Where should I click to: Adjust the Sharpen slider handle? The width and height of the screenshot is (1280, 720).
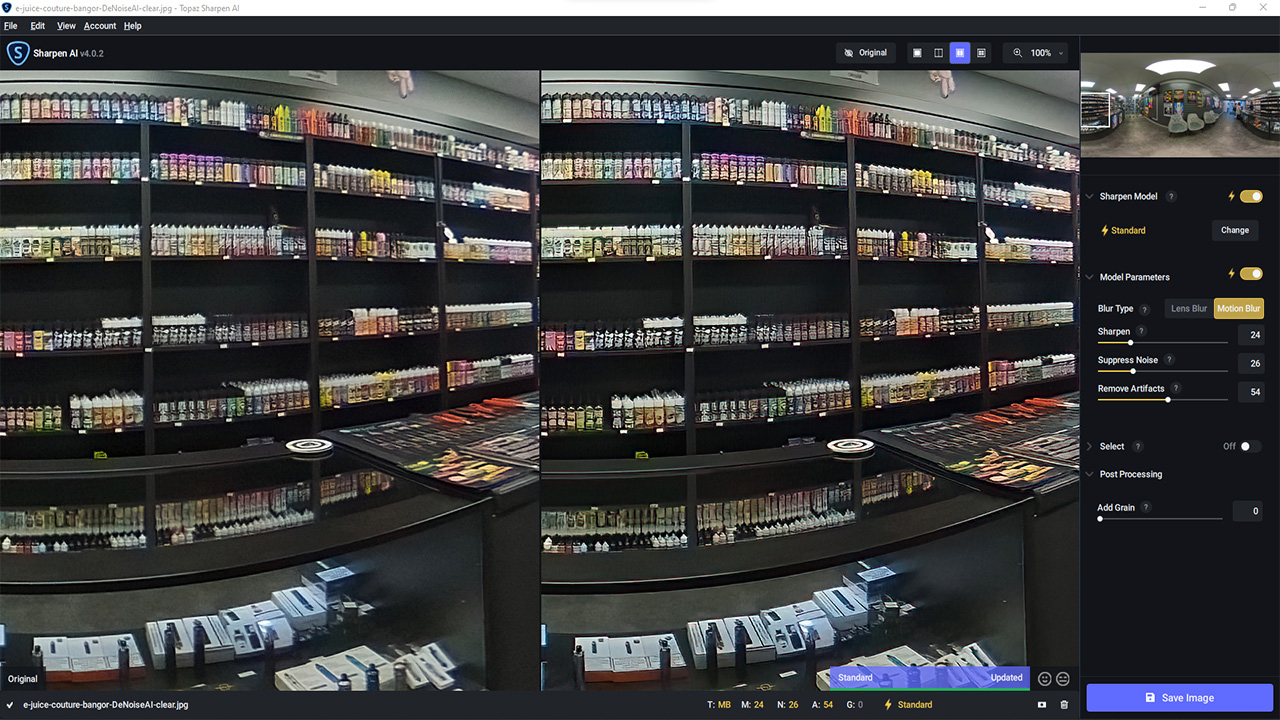pyautogui.click(x=1131, y=343)
